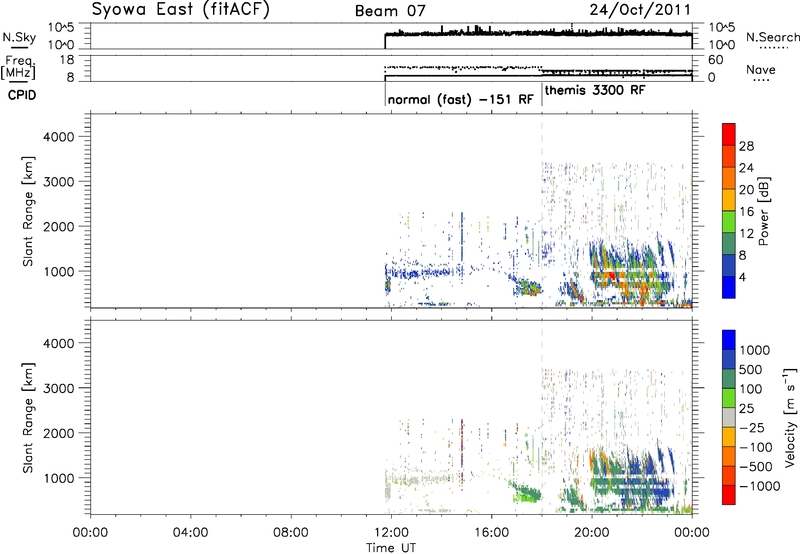Image resolution: width=800 pixels, height=554 pixels.
Task: Select the gray Velocity segment between -25 and 25
Action: coord(729,417)
